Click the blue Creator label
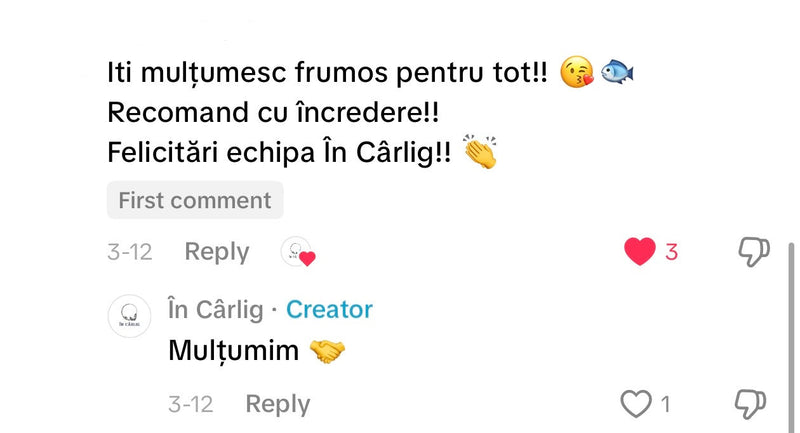This screenshot has width=800, height=433. [x=329, y=310]
